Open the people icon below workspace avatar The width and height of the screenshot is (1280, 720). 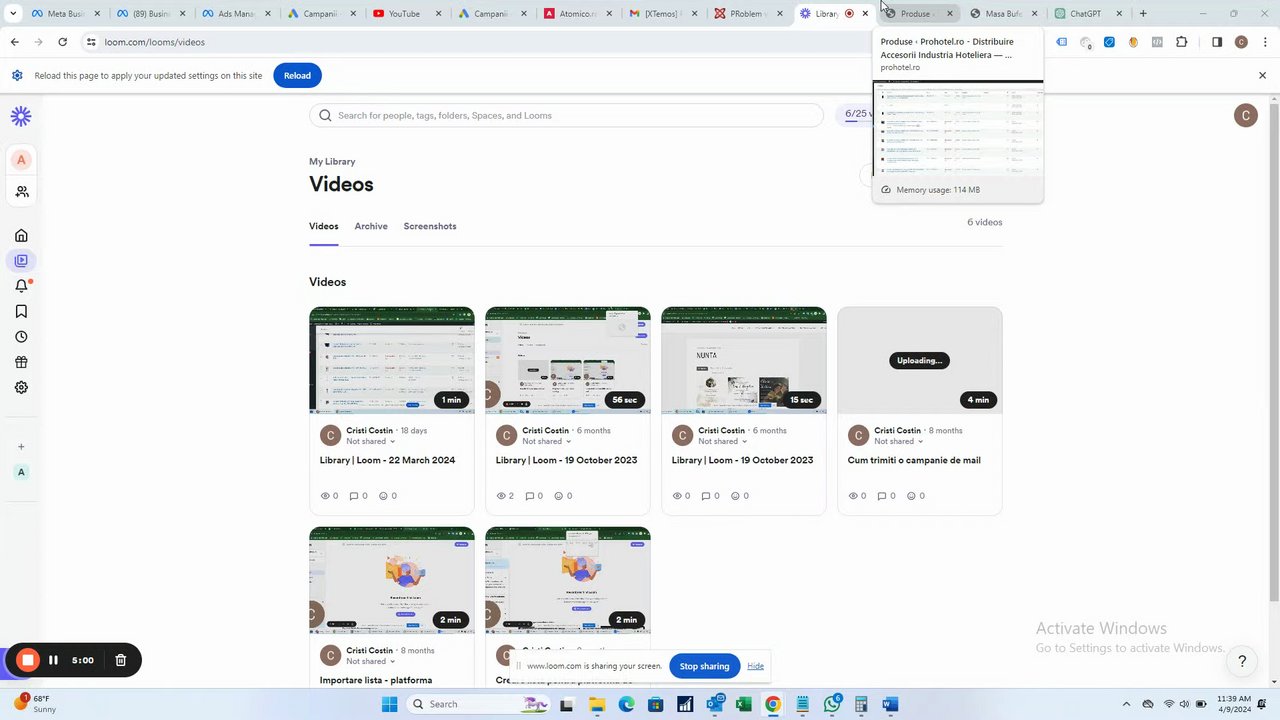pos(21,191)
